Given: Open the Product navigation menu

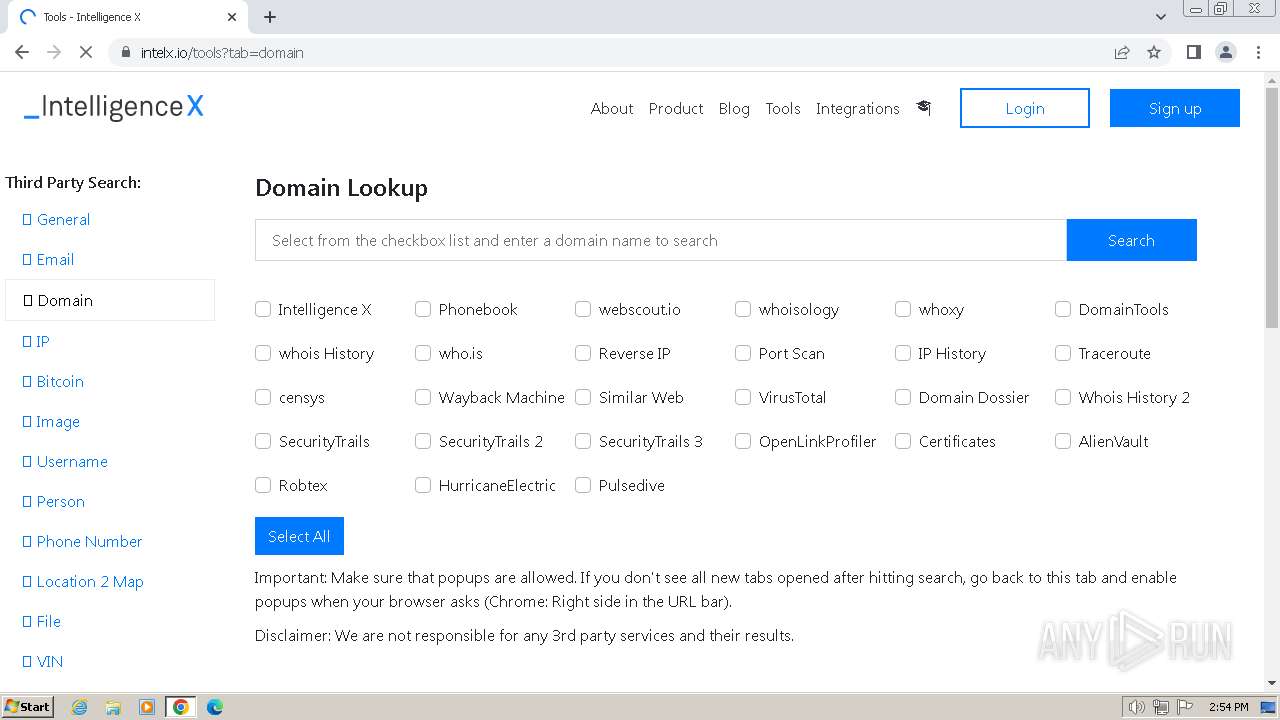Looking at the screenshot, I should 676,108.
